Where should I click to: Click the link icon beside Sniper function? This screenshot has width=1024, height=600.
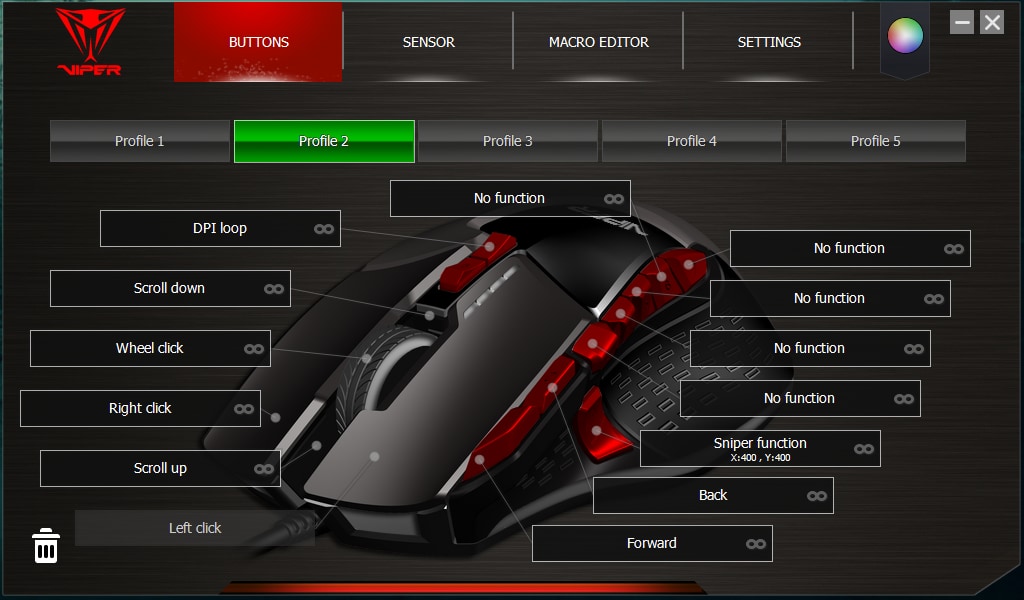(x=864, y=449)
